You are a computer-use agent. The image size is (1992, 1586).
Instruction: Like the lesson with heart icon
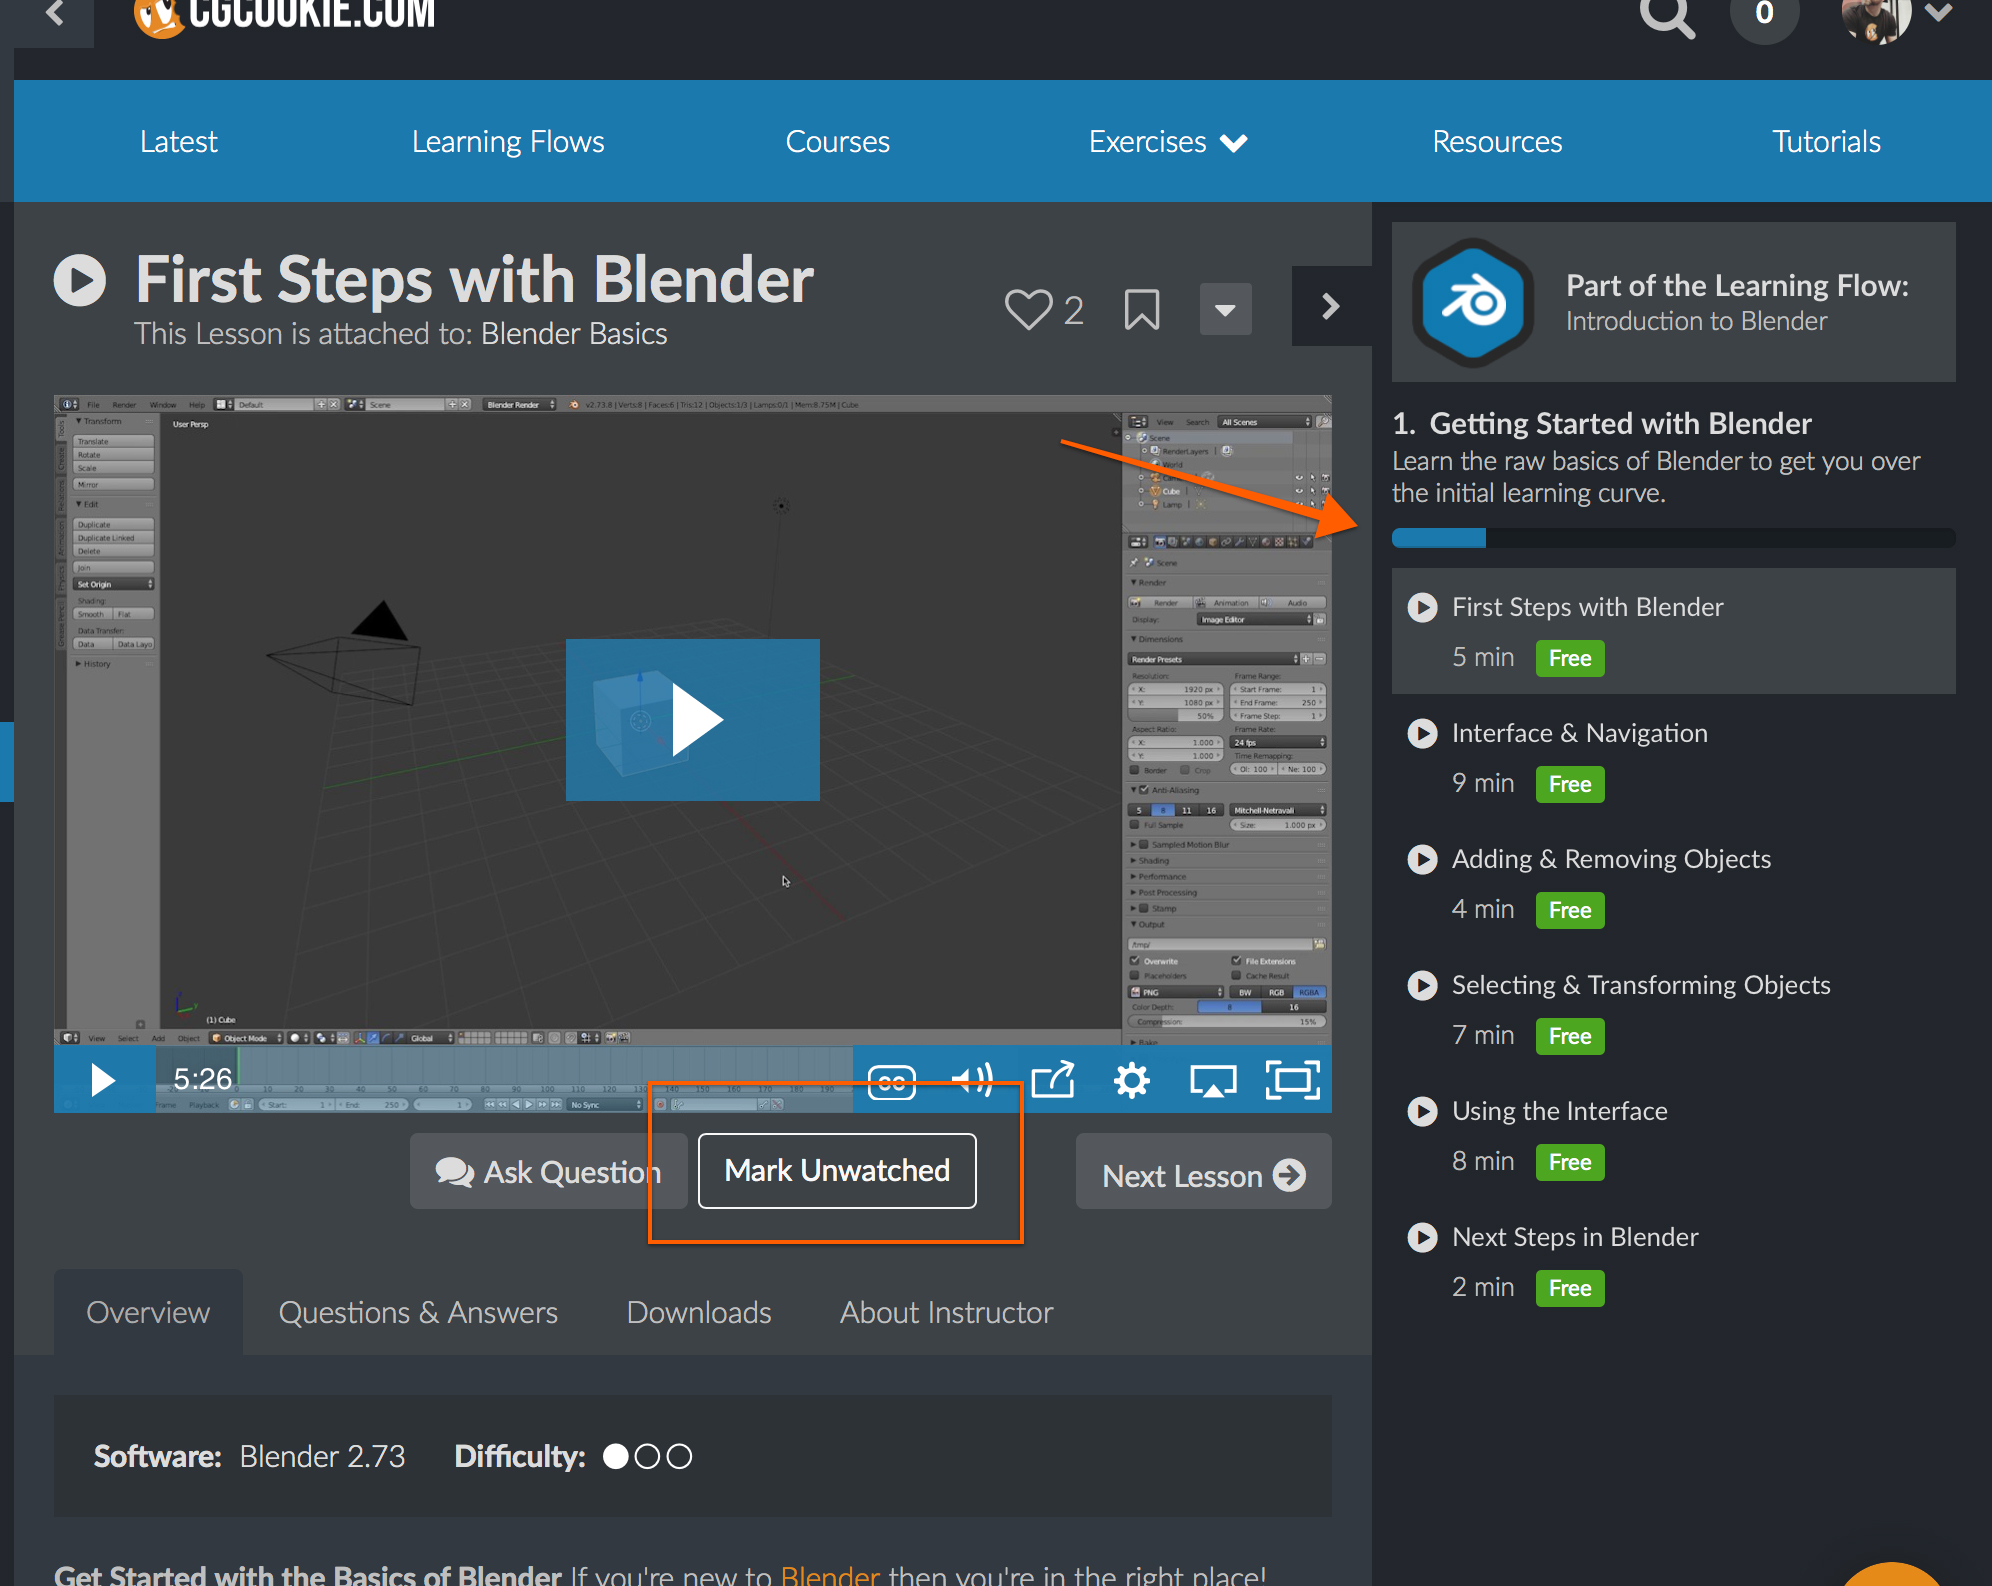pos(1028,309)
